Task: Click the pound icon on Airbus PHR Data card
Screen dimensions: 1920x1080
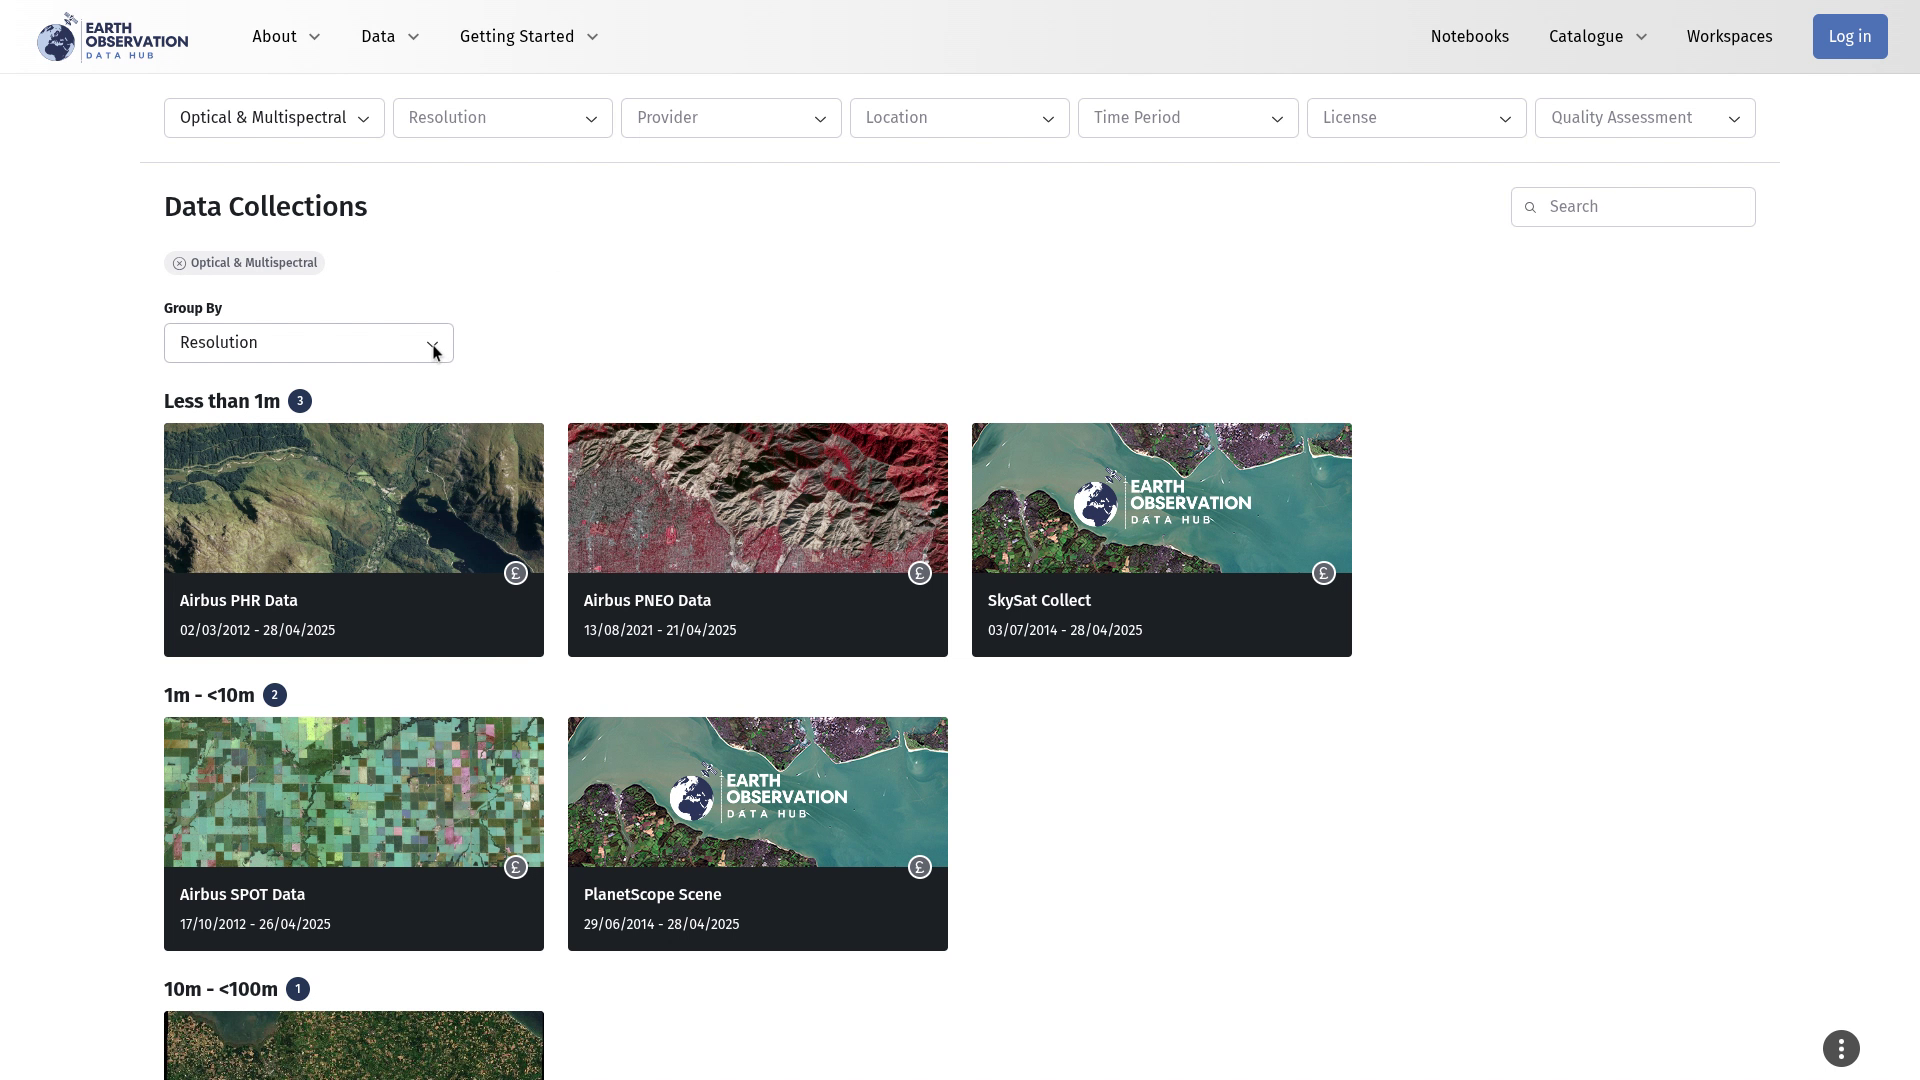Action: 516,573
